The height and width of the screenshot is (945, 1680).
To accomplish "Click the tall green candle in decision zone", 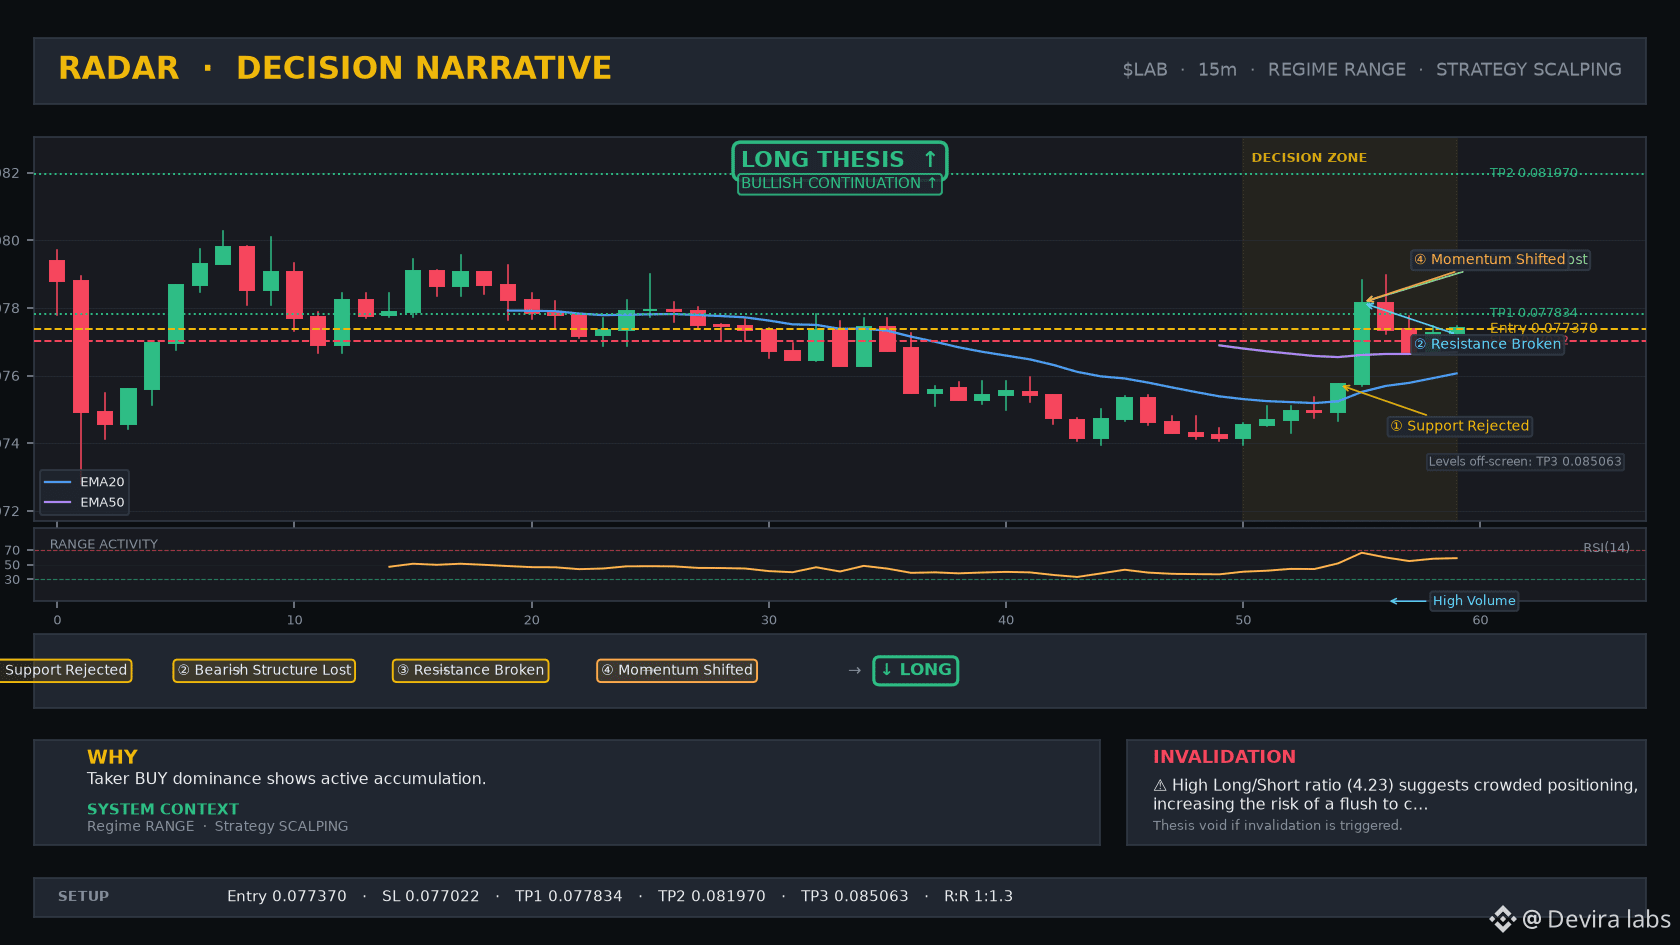I will point(1362,343).
